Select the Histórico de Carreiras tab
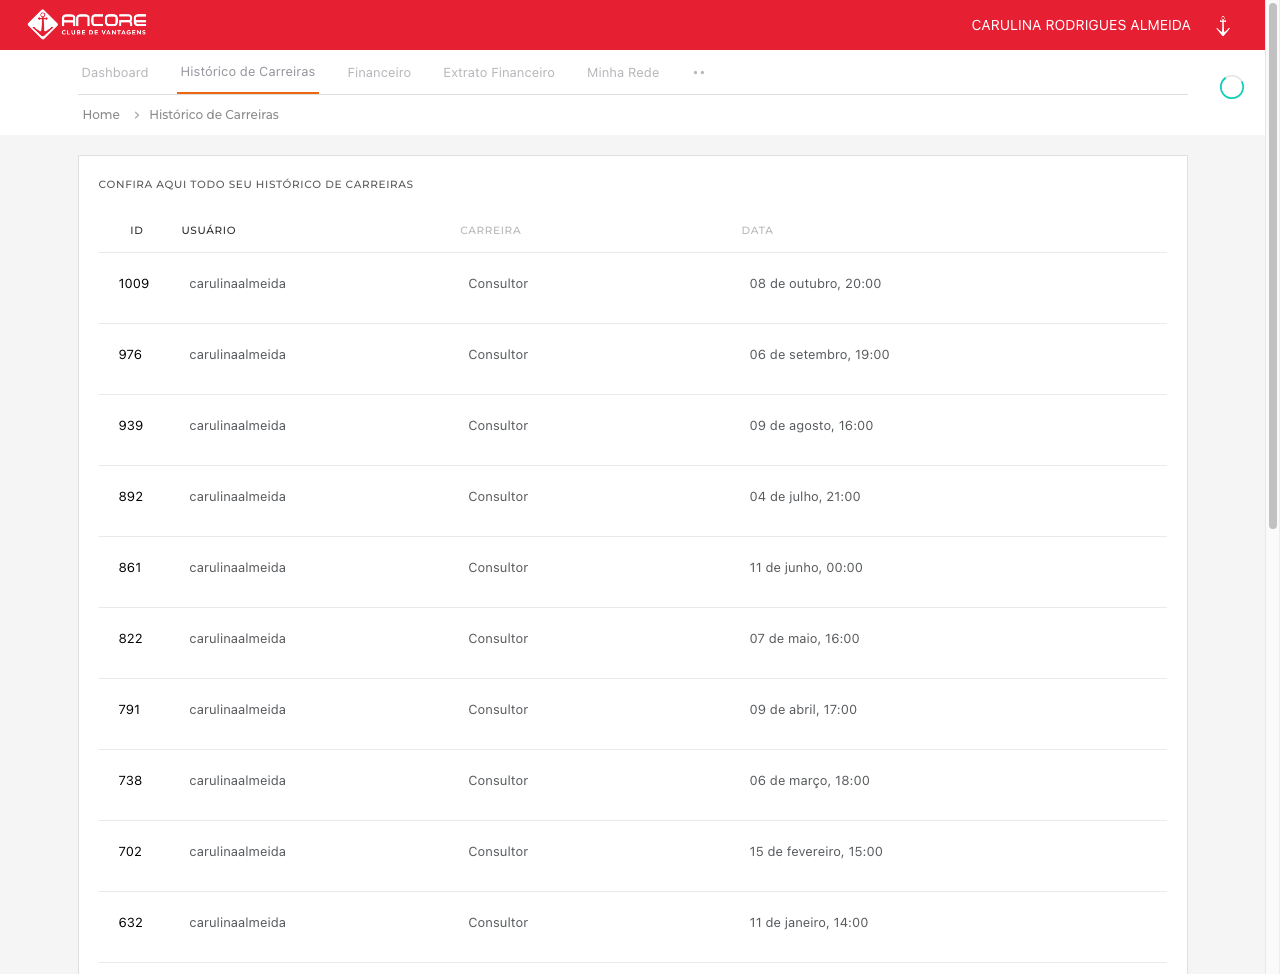 (x=248, y=72)
